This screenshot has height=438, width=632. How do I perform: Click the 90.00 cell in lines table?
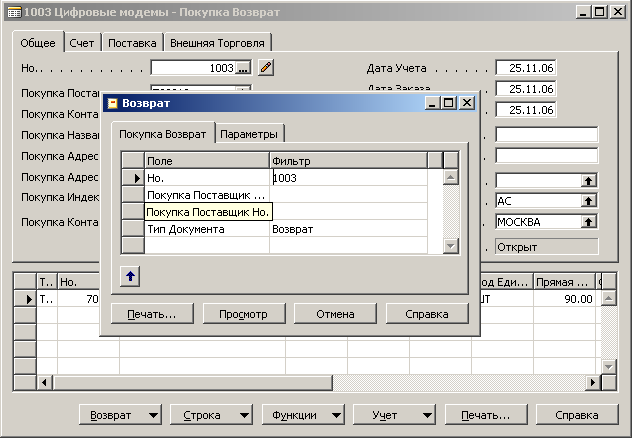(564, 299)
